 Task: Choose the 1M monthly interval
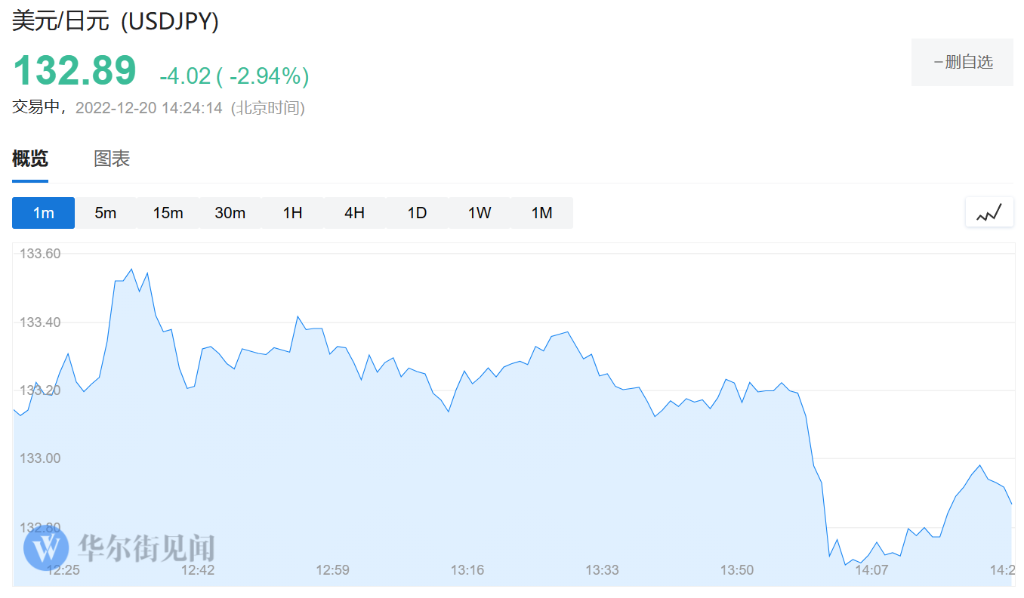541,213
